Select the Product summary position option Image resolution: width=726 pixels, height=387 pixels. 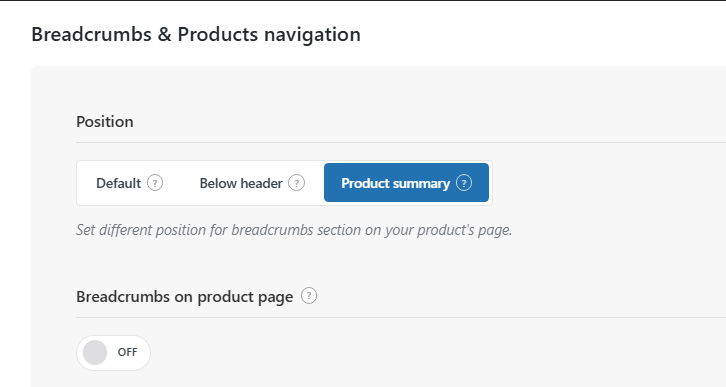[x=406, y=182]
